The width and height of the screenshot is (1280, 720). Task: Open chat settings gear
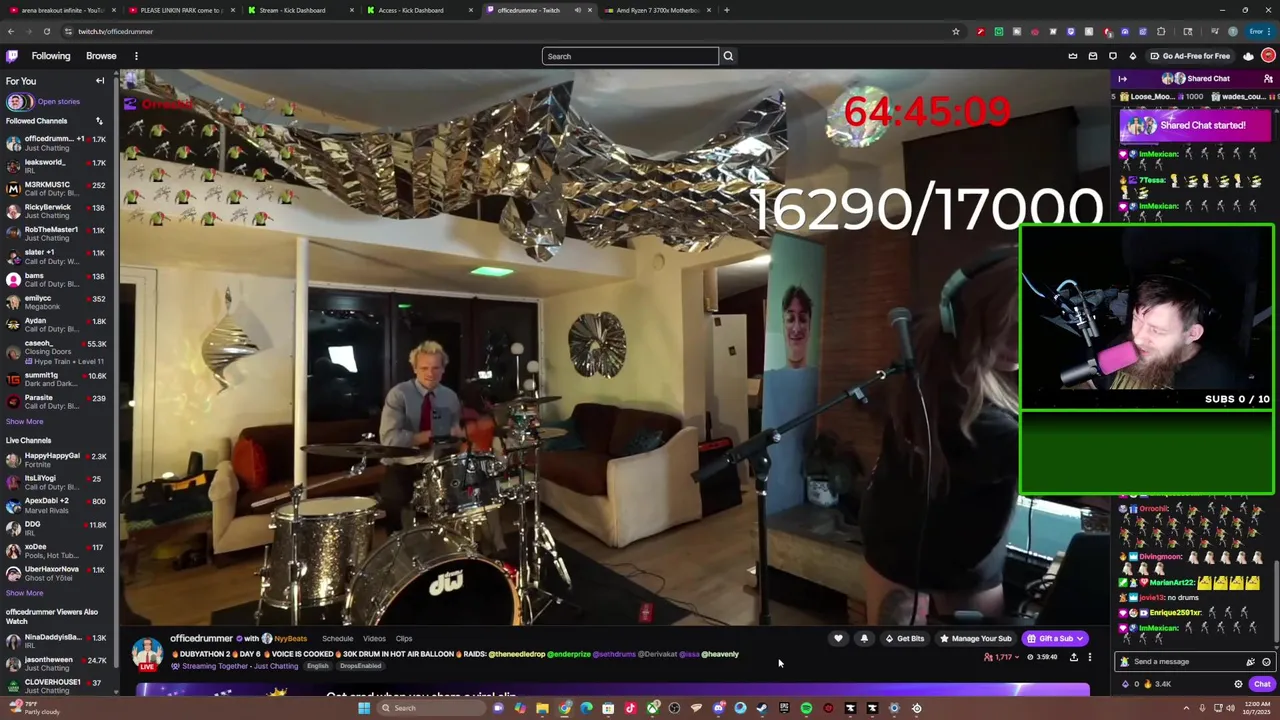(1238, 684)
